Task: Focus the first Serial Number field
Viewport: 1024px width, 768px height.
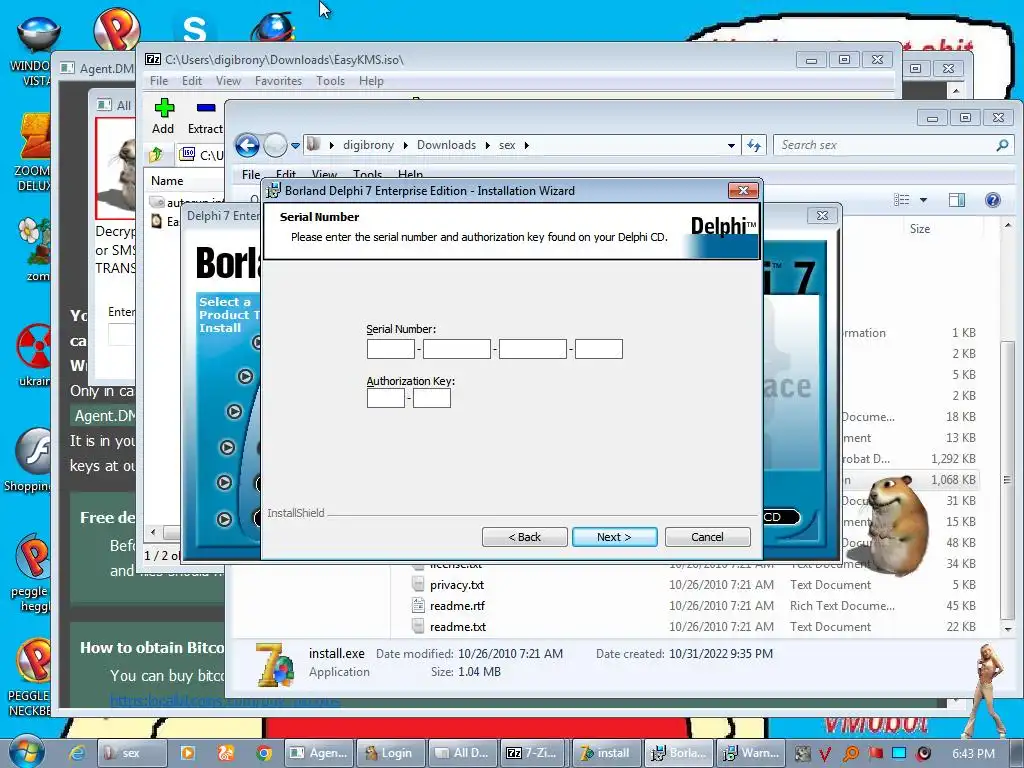Action: [x=391, y=349]
